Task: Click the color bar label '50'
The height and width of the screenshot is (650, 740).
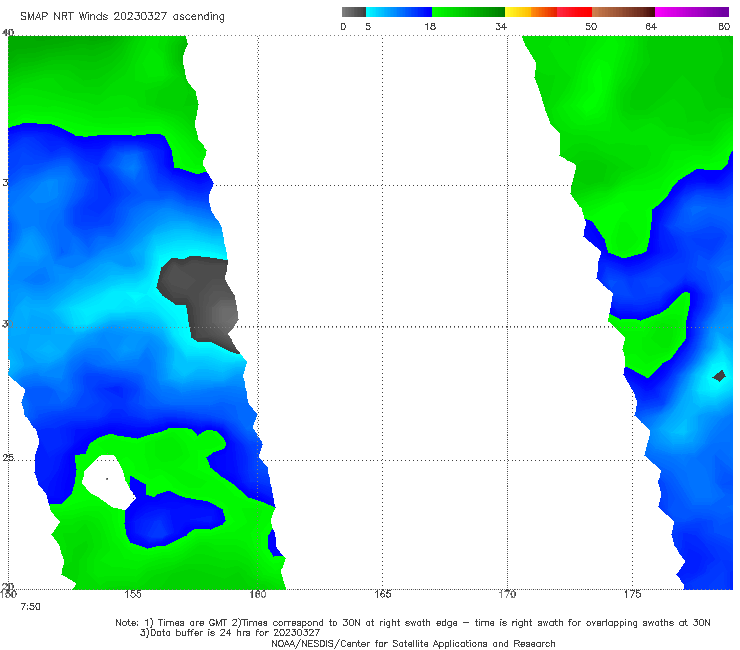Action: click(x=591, y=26)
